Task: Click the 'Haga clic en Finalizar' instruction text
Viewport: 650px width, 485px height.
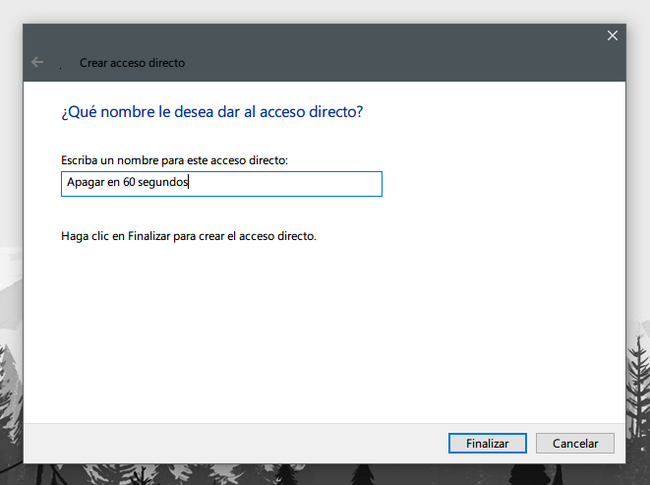Action: pos(188,237)
